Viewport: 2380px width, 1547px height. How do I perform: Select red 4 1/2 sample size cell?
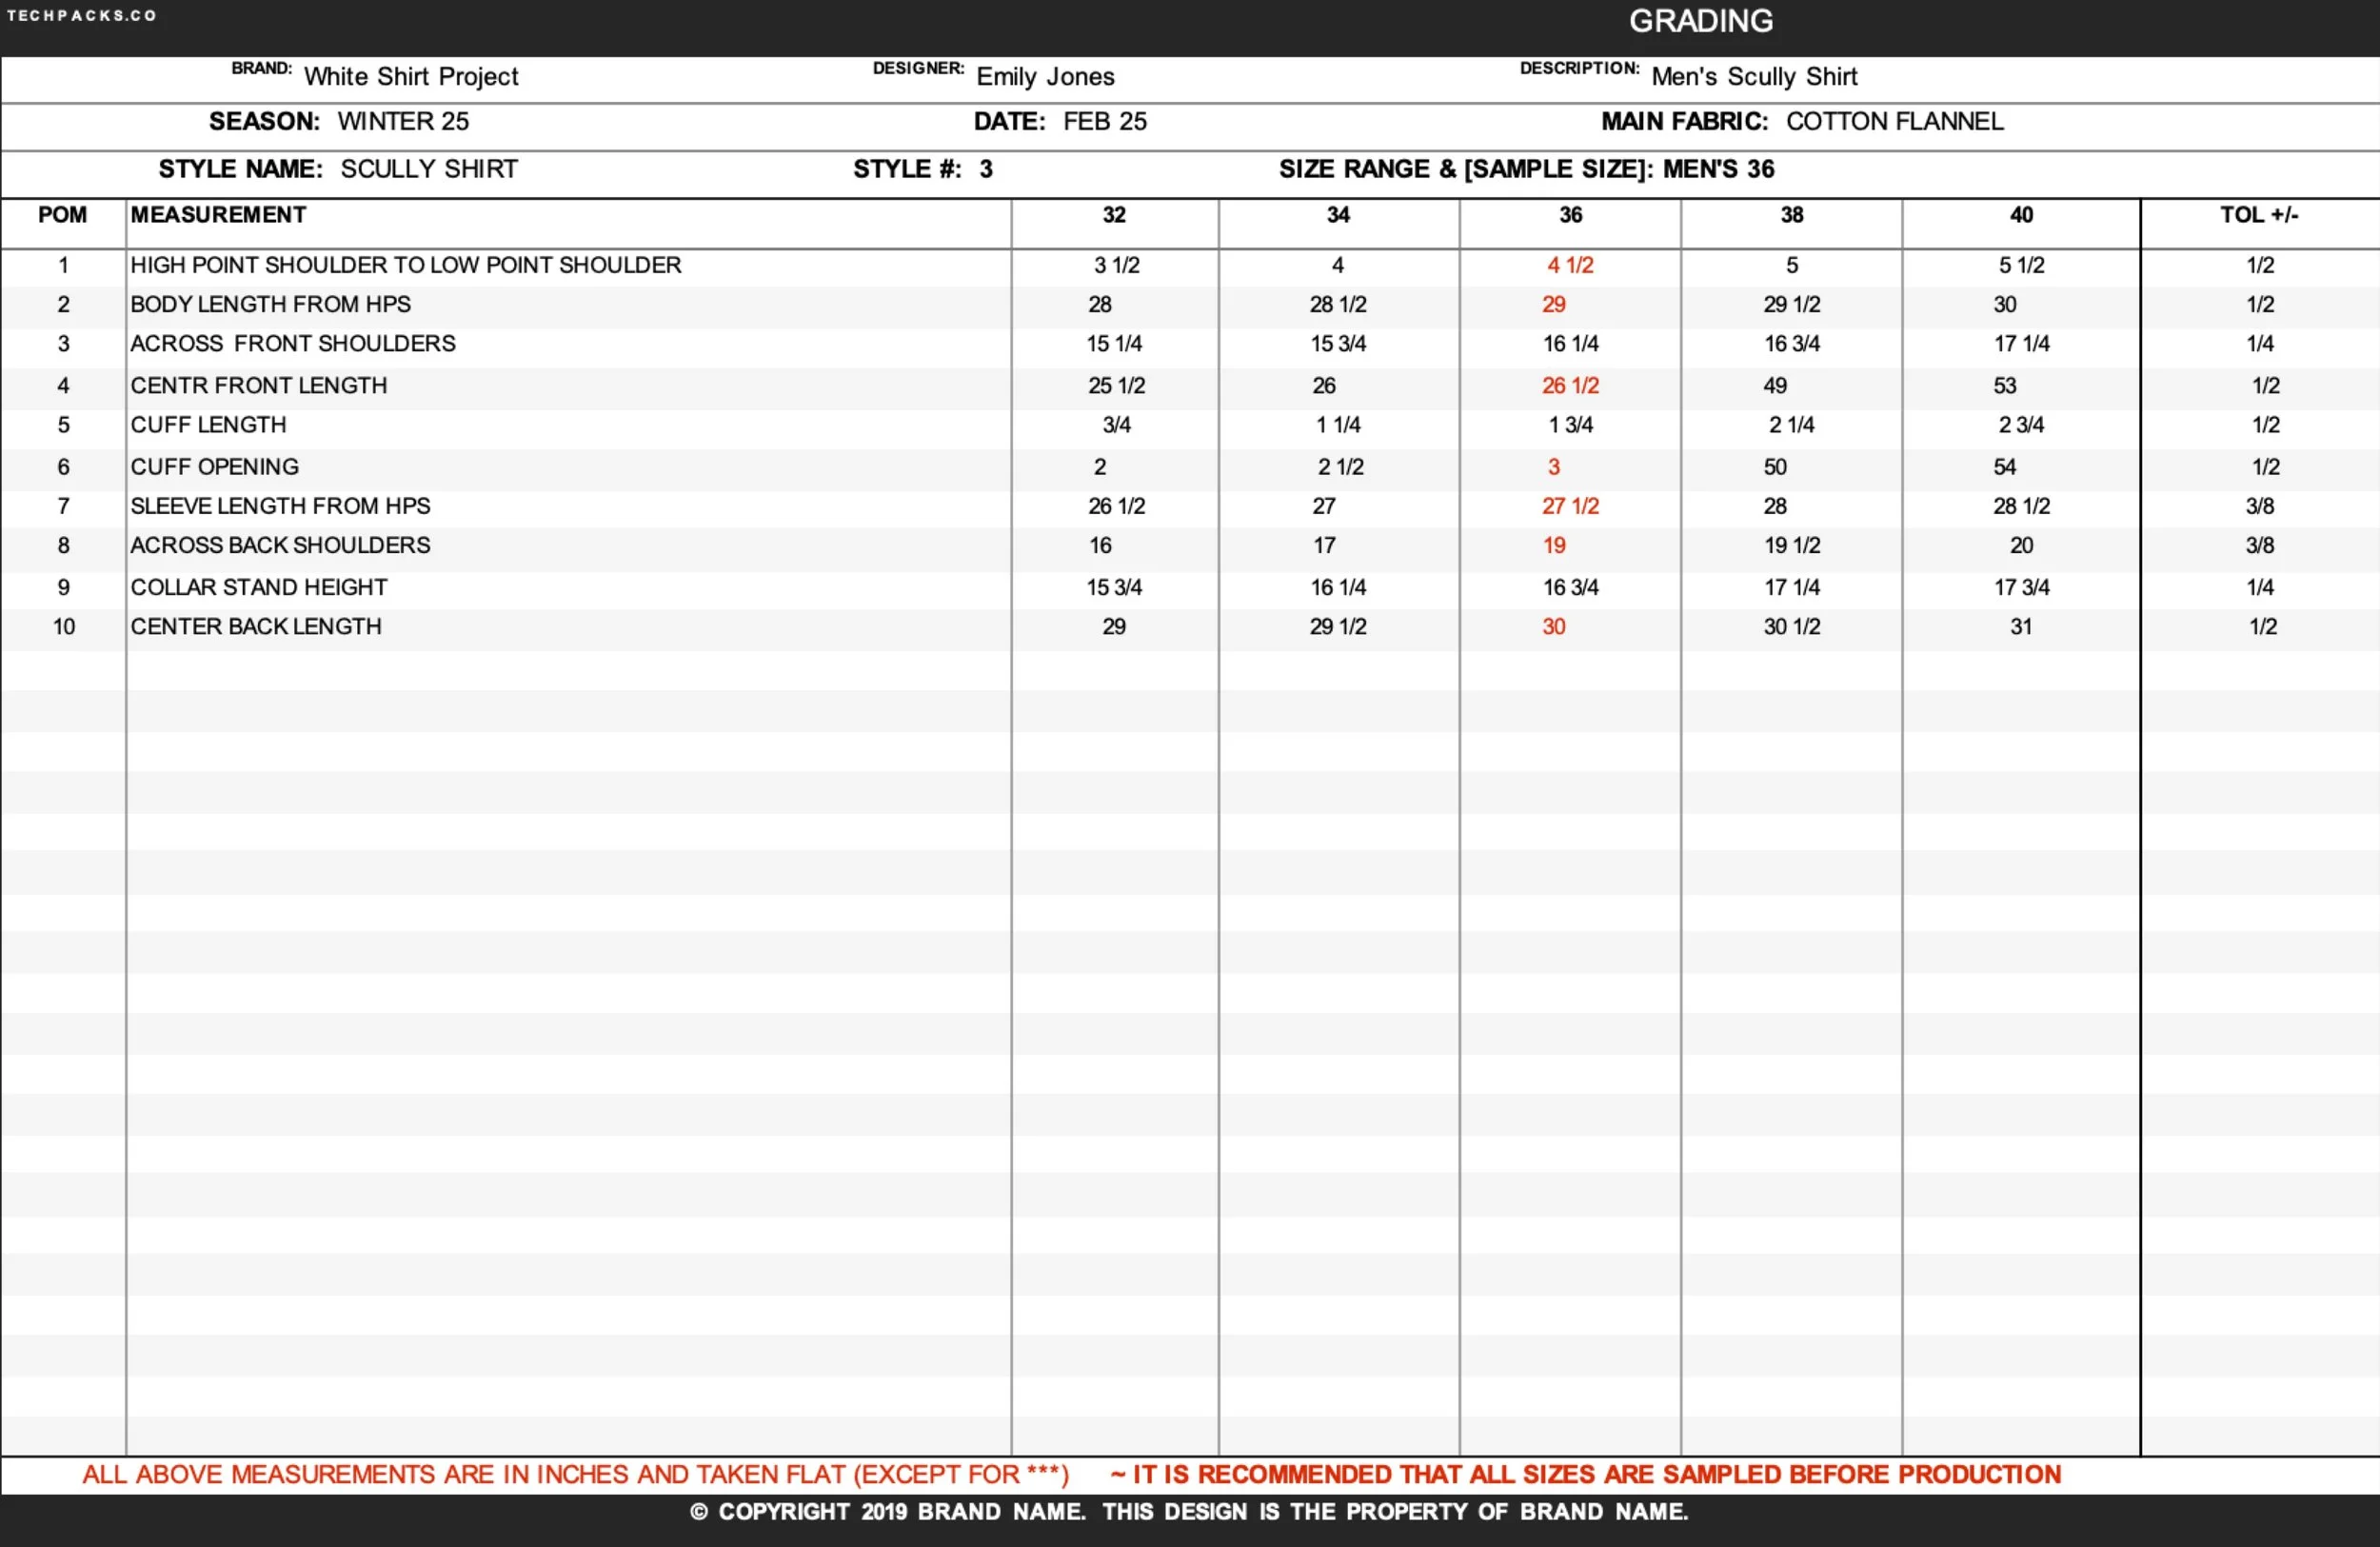1570,265
